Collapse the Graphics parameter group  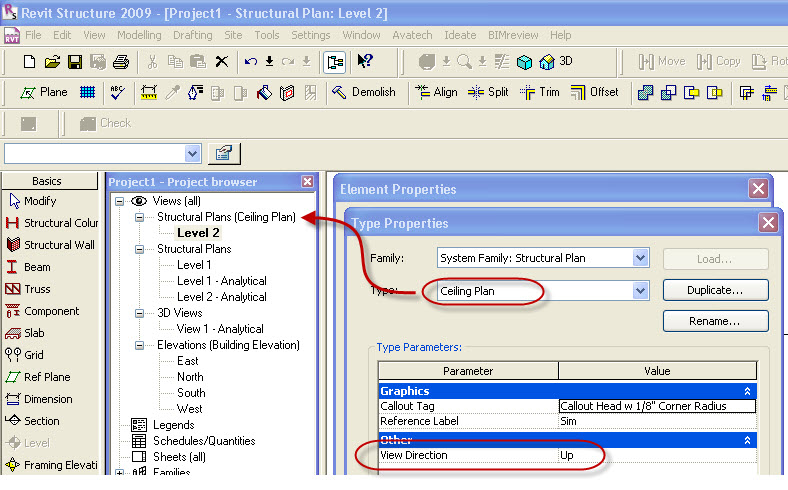tap(747, 391)
